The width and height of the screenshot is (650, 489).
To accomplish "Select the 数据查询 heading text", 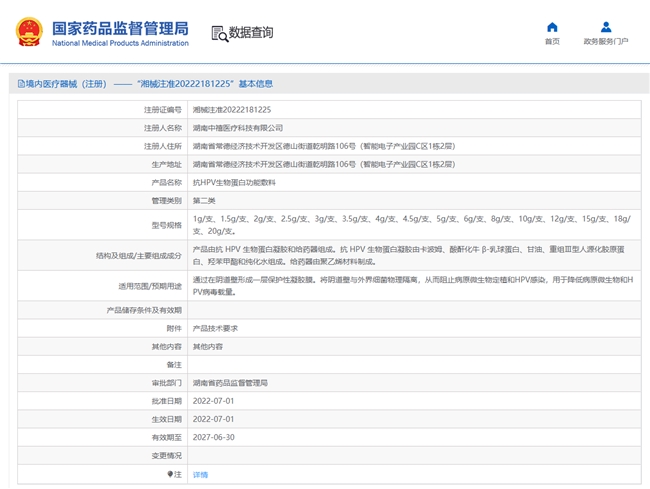I will (251, 33).
